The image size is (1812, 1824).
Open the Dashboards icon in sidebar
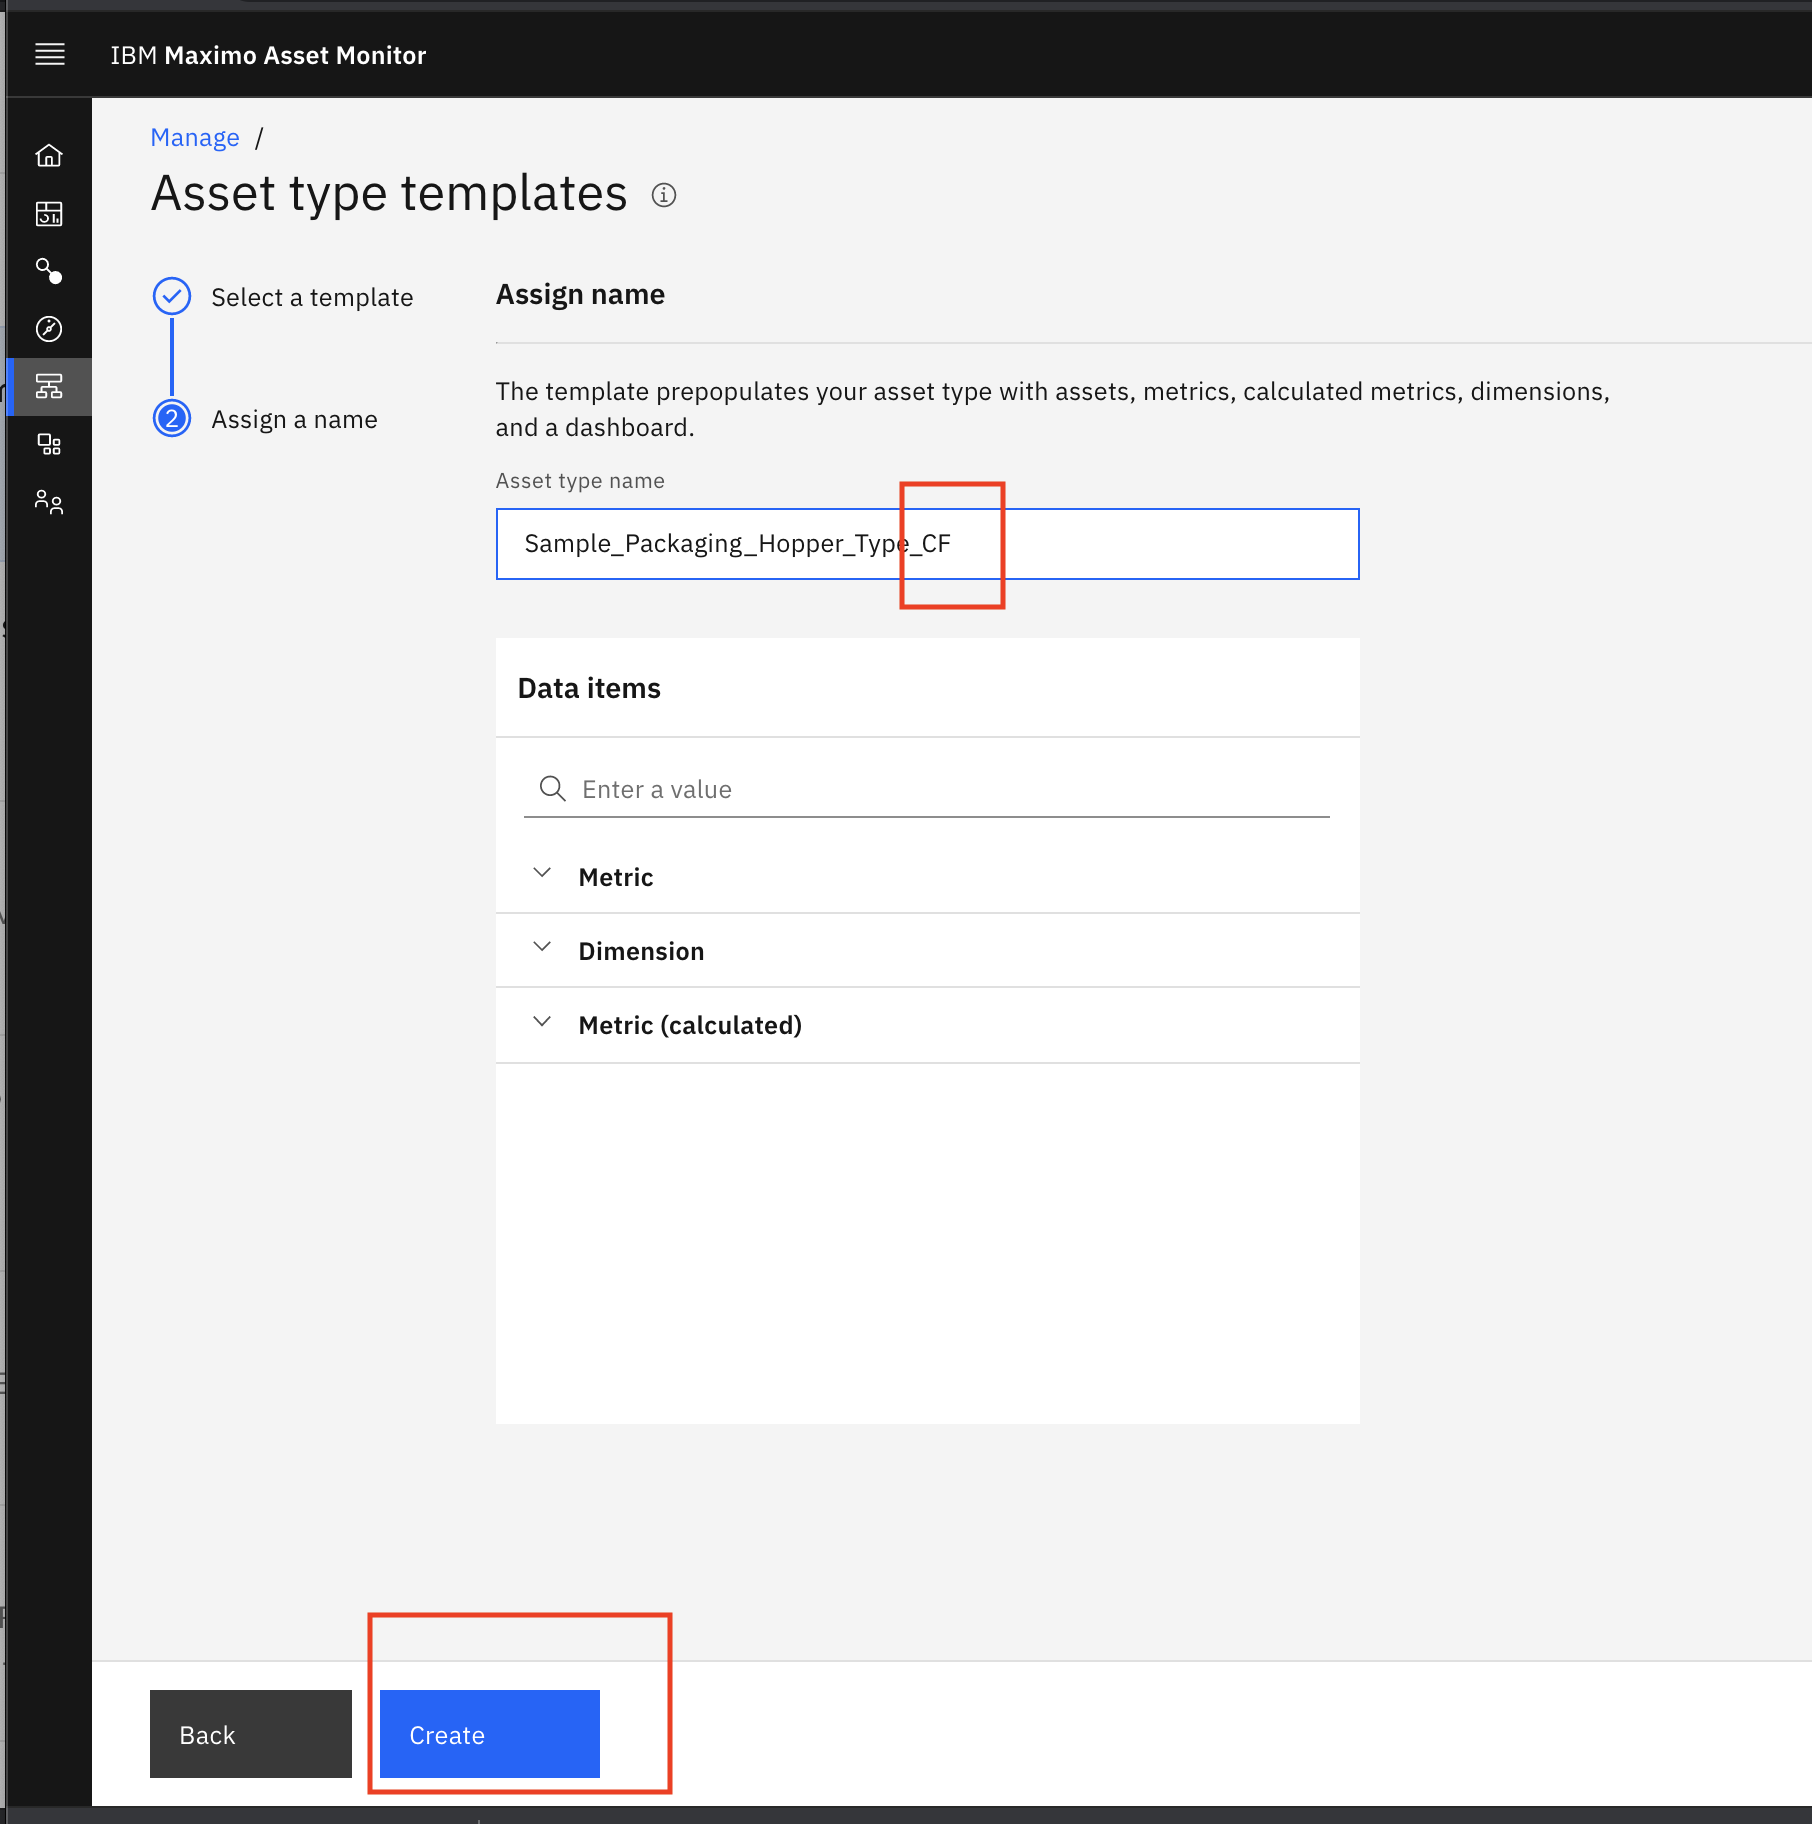coord(49,214)
